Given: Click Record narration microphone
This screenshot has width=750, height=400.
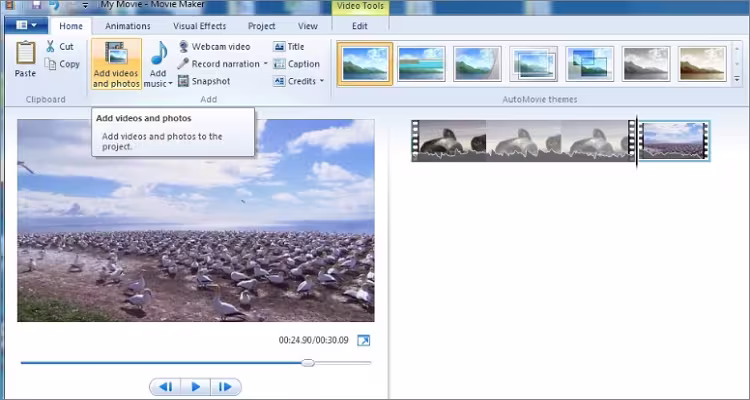Looking at the screenshot, I should tap(218, 64).
